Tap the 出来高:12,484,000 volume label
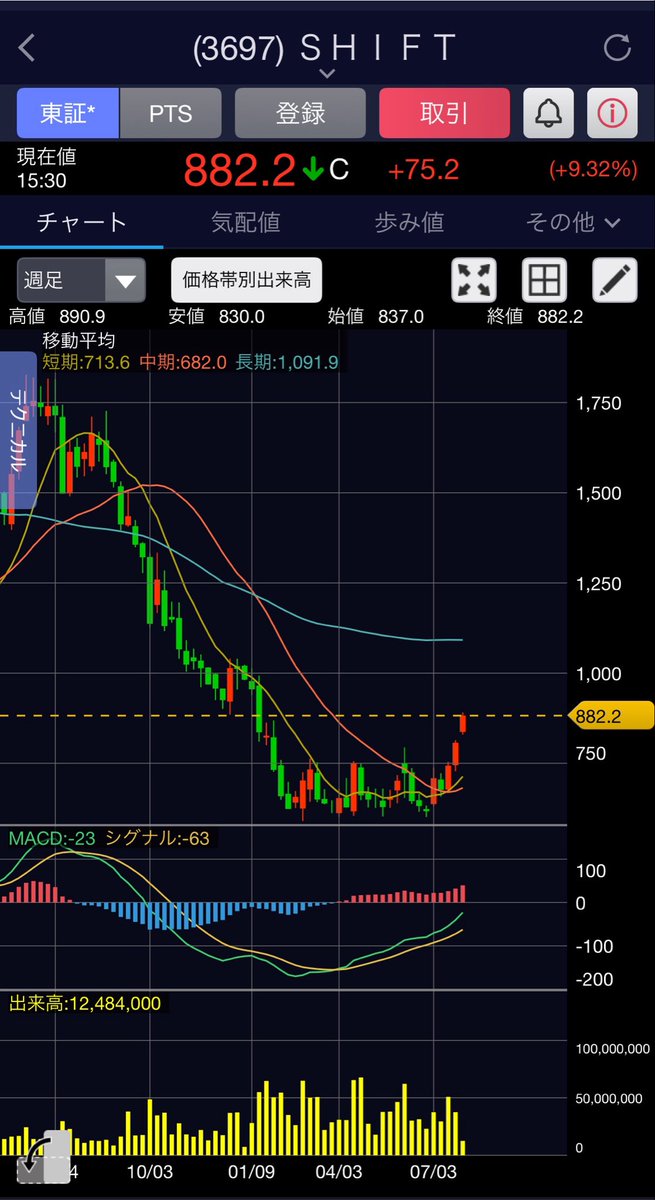Screen dimensions: 655x1200 tap(85, 1003)
